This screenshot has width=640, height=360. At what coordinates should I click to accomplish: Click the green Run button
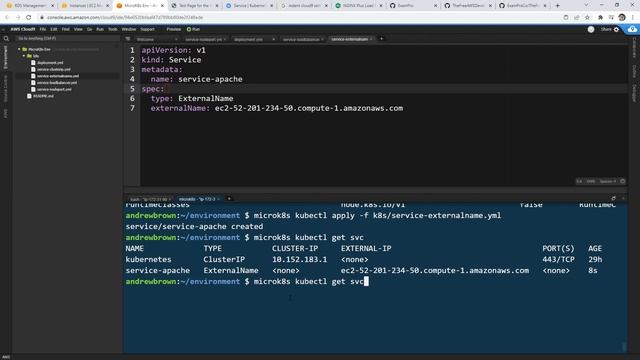(193, 29)
